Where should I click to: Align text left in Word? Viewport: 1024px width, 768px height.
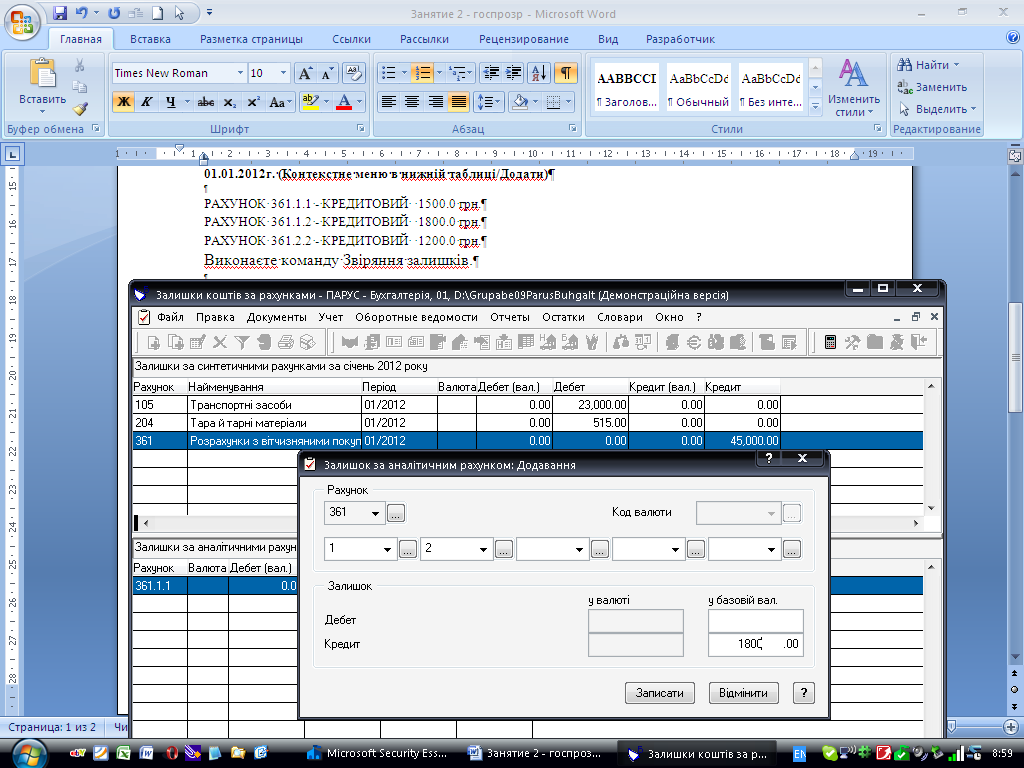[x=389, y=102]
